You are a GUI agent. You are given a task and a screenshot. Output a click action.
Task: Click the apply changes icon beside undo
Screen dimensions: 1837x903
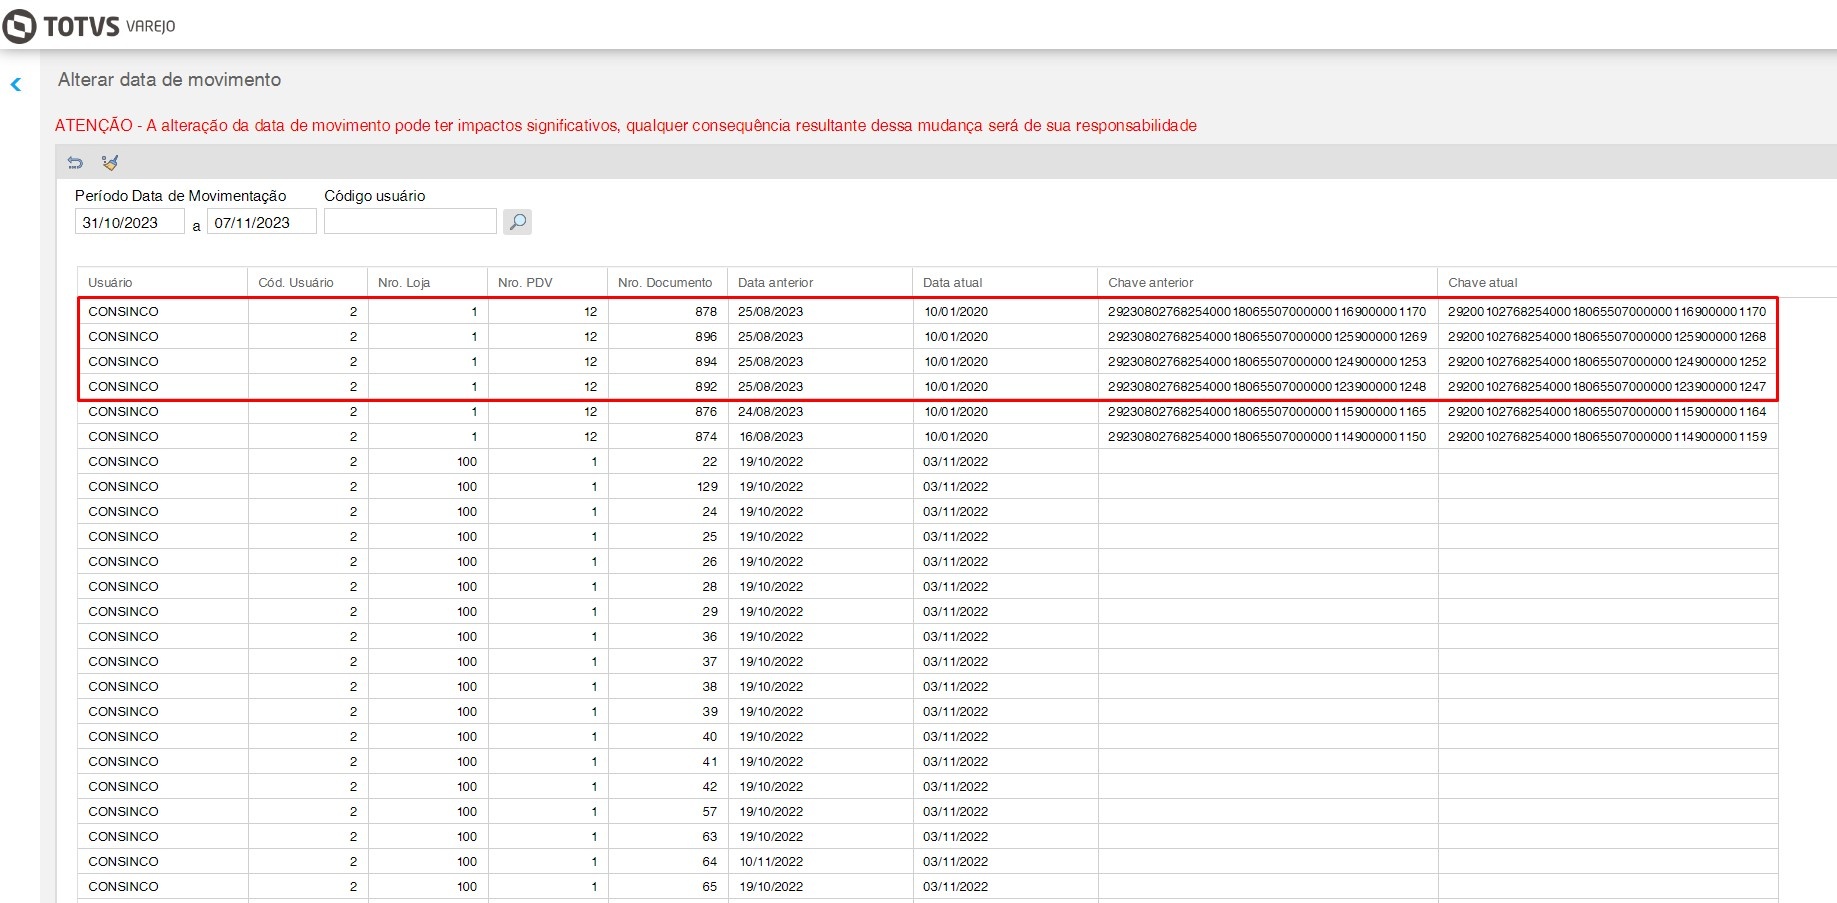click(110, 162)
